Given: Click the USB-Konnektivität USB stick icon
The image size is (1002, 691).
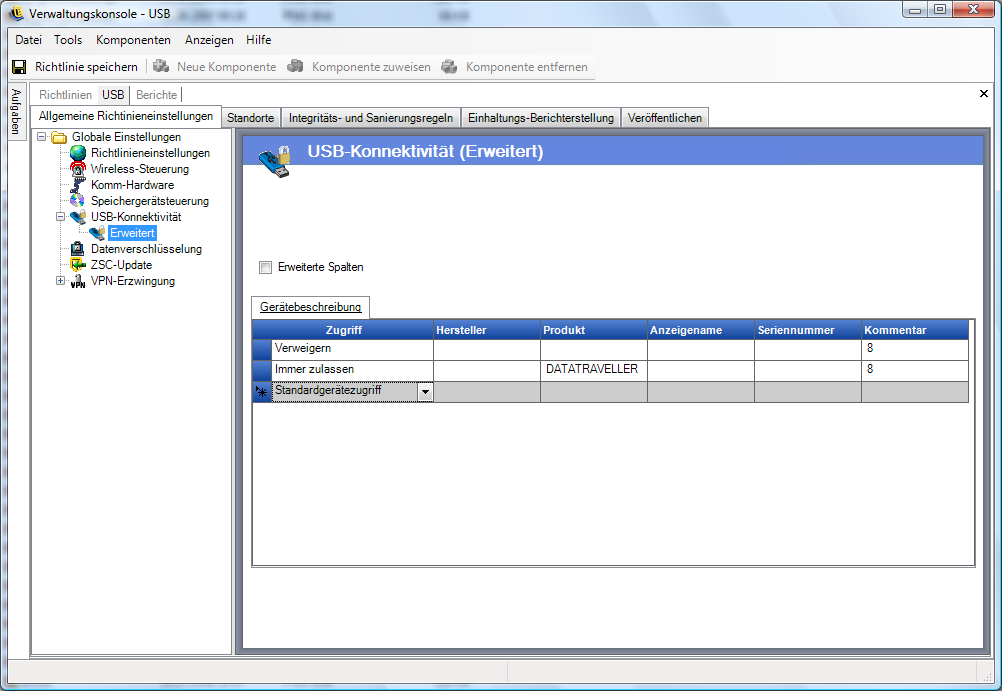Looking at the screenshot, I should (78, 217).
